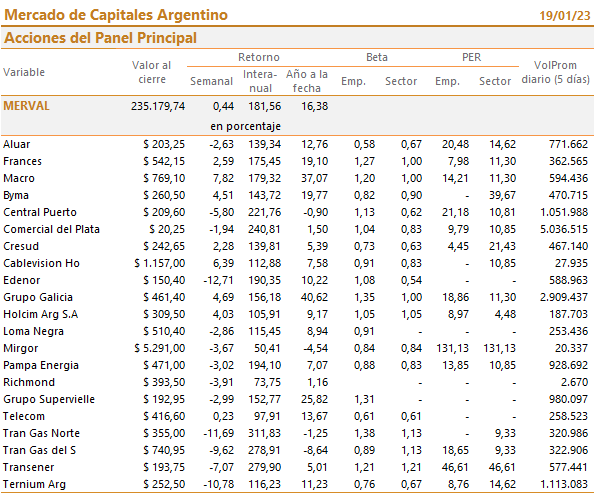The image size is (594, 493).
Task: Click Mirgor closing price $ 5.291,00
Action: 159,349
